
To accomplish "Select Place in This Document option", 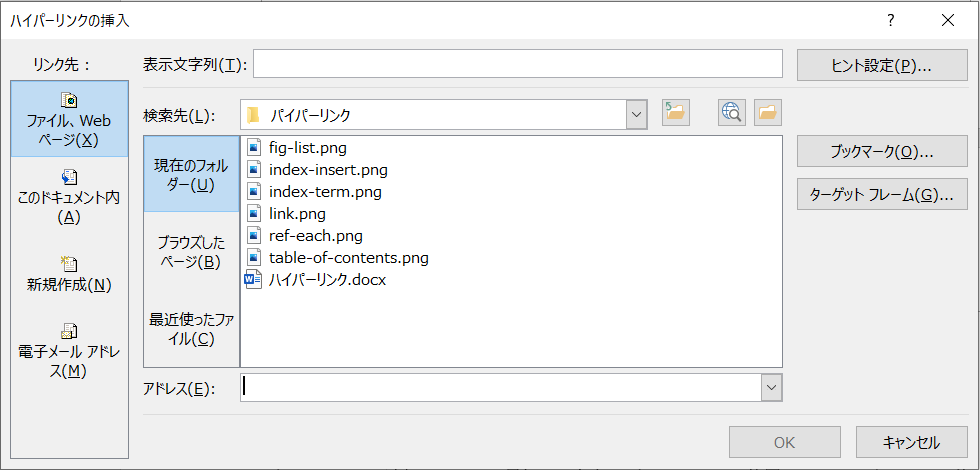I will (69, 196).
